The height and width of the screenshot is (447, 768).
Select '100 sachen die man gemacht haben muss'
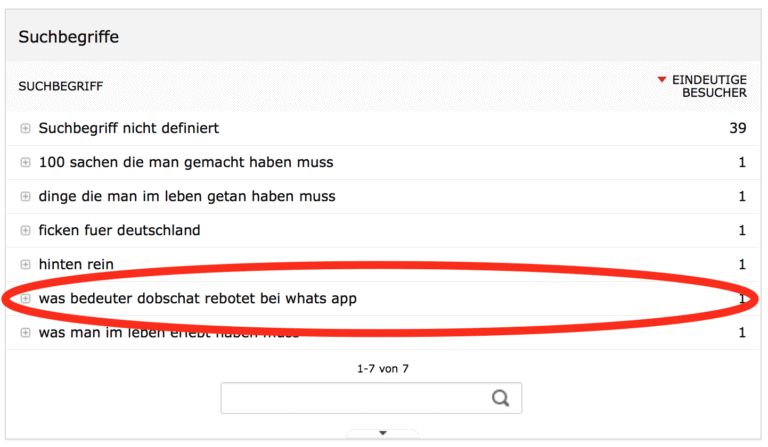186,163
